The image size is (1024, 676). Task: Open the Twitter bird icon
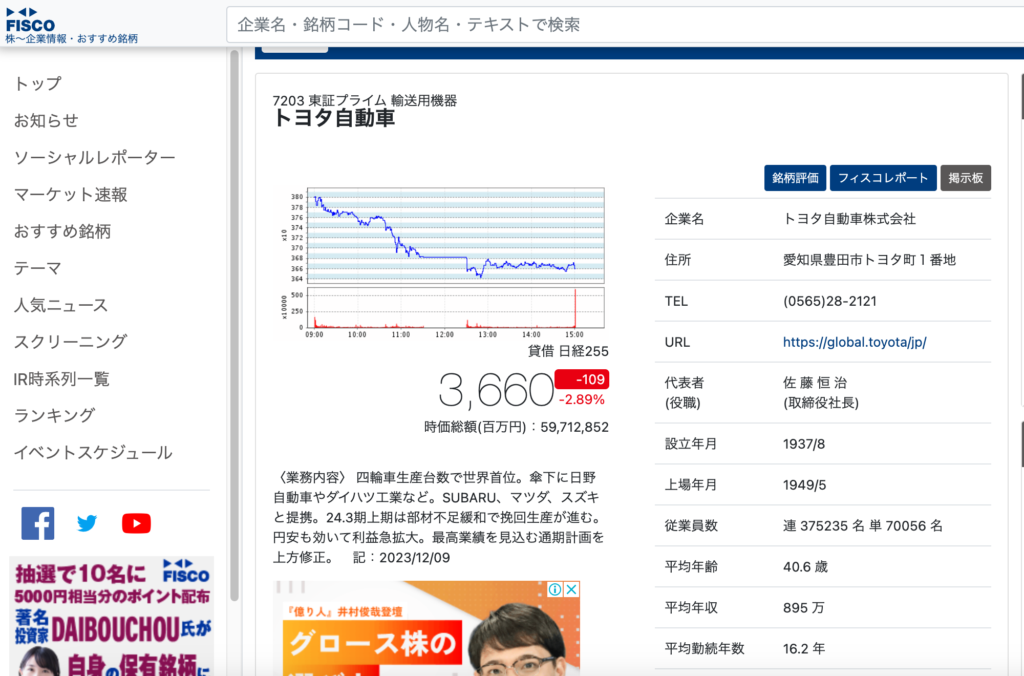pyautogui.click(x=87, y=523)
